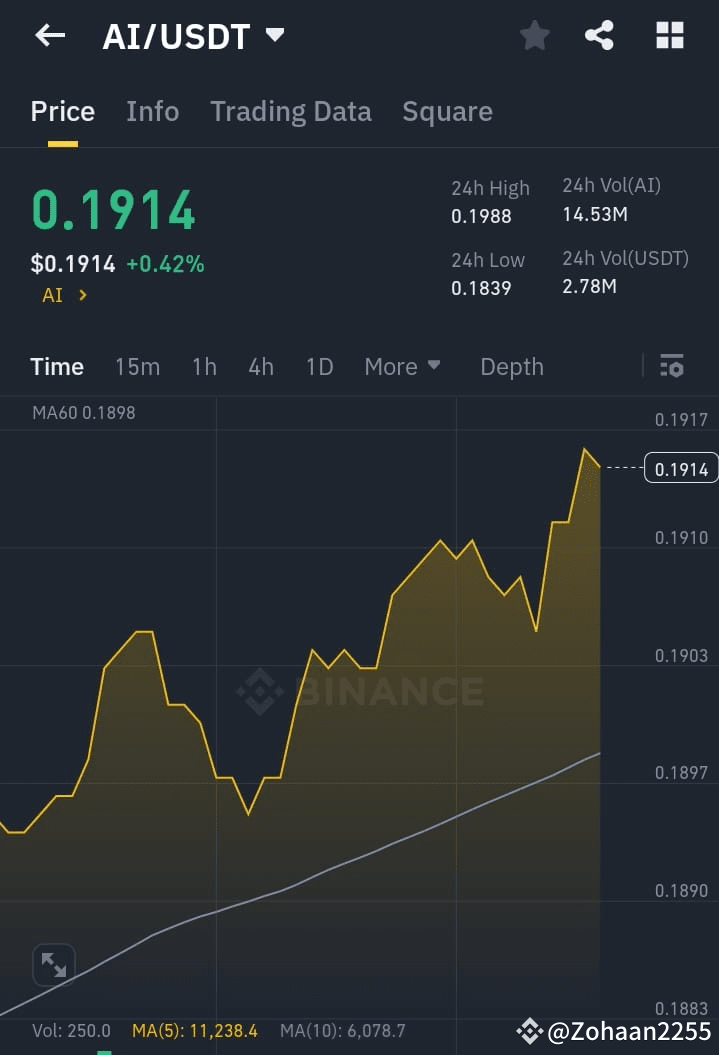Expand chart to fullscreen mode
Screen dimensions: 719x1055
click(x=54, y=964)
